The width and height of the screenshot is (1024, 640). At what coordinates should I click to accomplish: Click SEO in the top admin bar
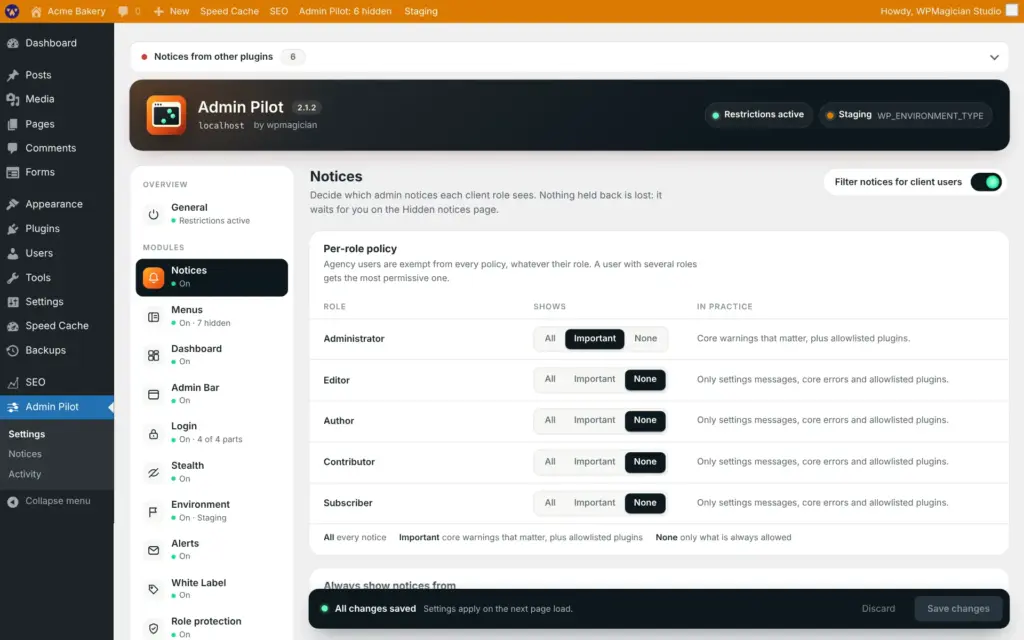point(279,11)
